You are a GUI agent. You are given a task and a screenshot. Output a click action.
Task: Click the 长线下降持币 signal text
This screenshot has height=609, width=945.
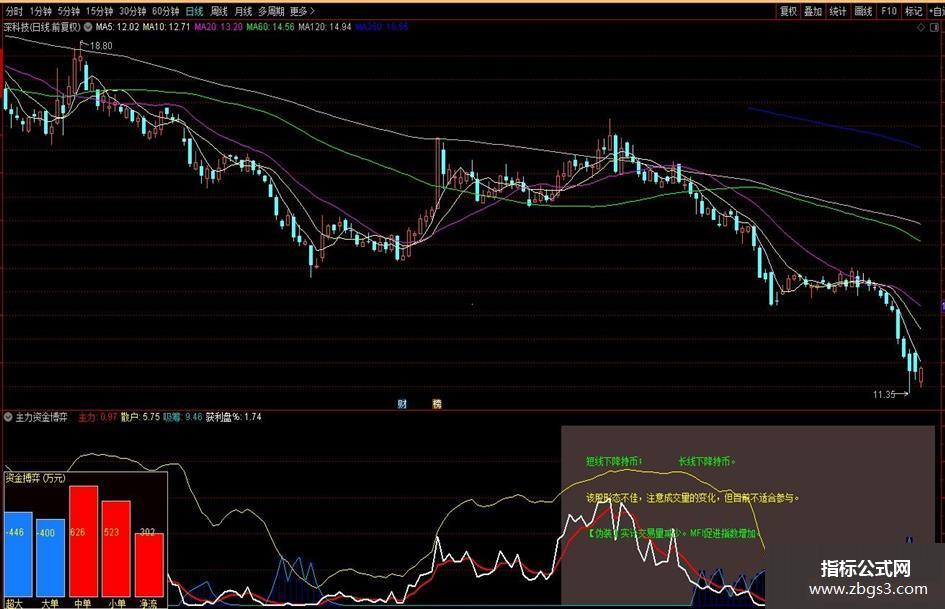707,461
